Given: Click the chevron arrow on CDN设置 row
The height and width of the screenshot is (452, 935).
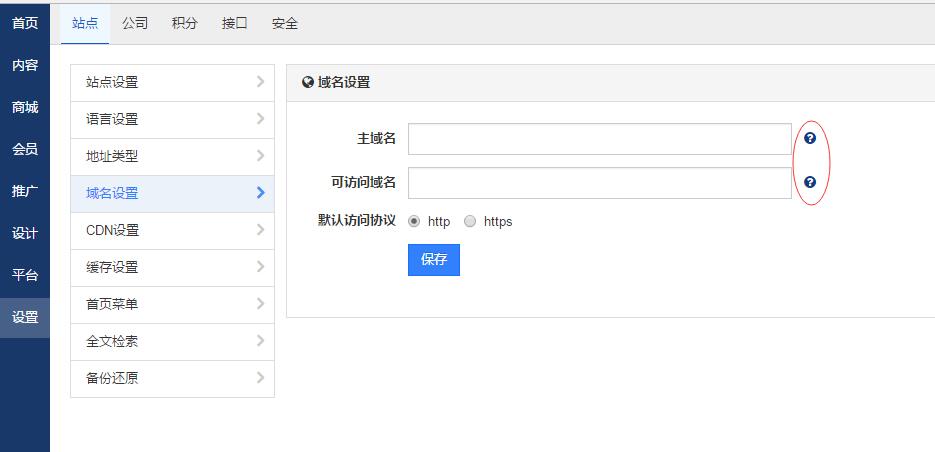Looking at the screenshot, I should pyautogui.click(x=260, y=230).
